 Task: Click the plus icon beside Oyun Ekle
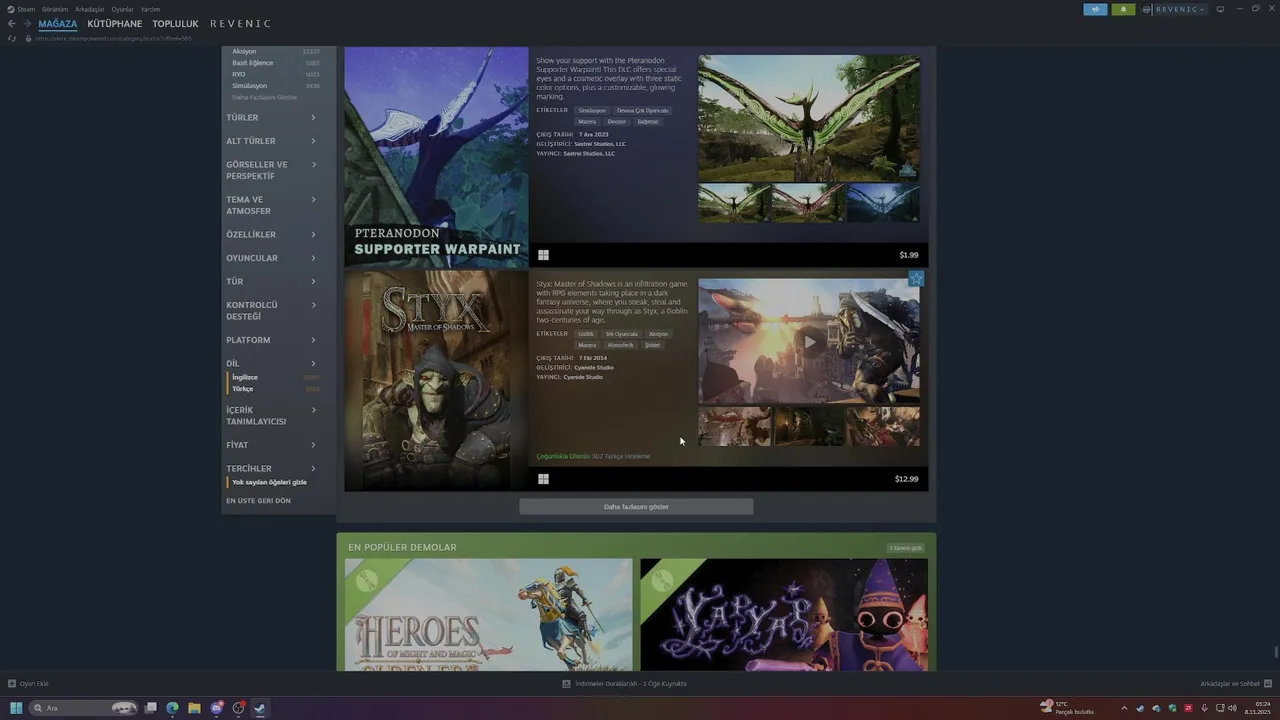[12, 684]
